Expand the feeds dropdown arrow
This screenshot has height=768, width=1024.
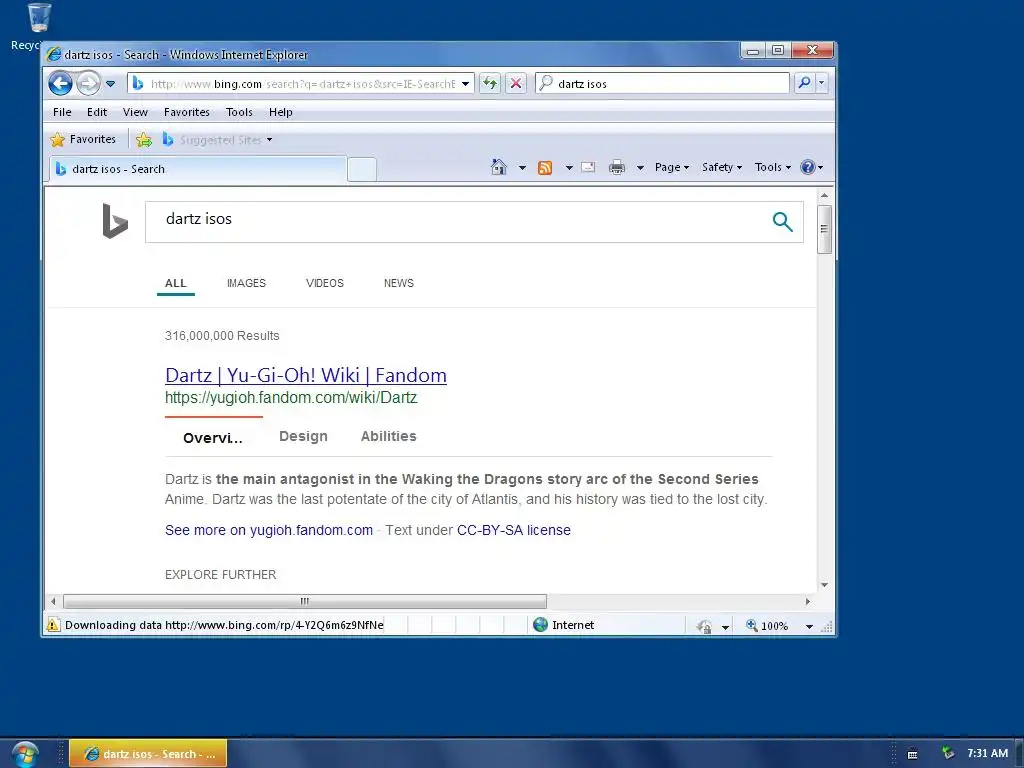click(x=569, y=168)
